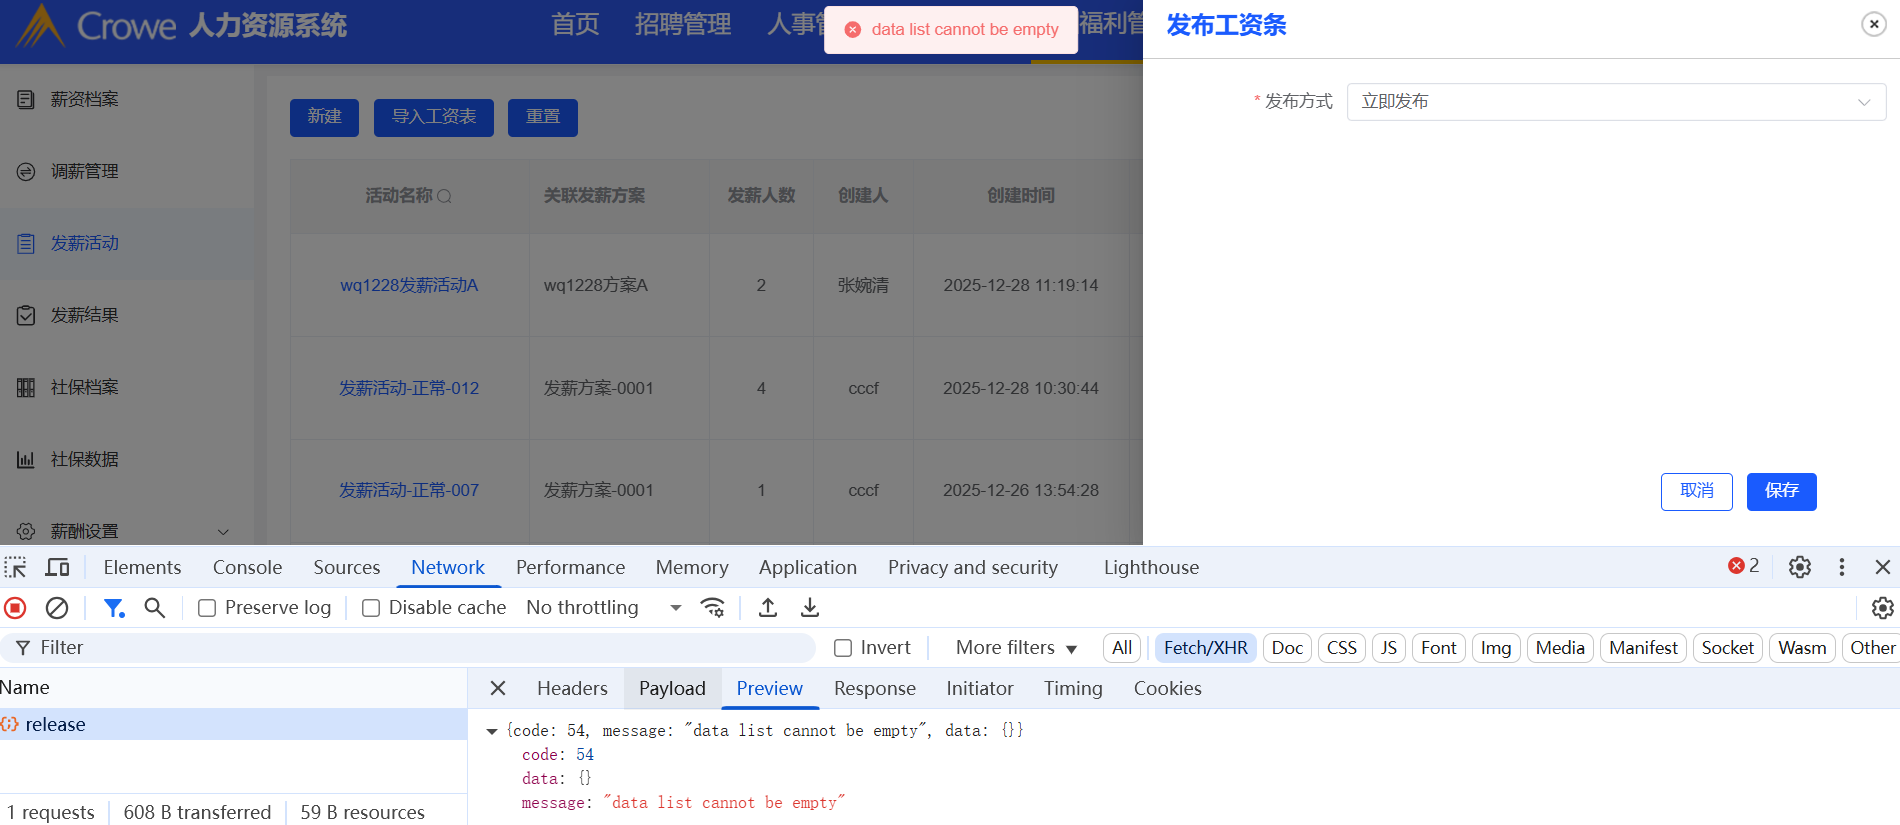
Task: Toggle the device toolbar icon
Action: click(x=58, y=568)
